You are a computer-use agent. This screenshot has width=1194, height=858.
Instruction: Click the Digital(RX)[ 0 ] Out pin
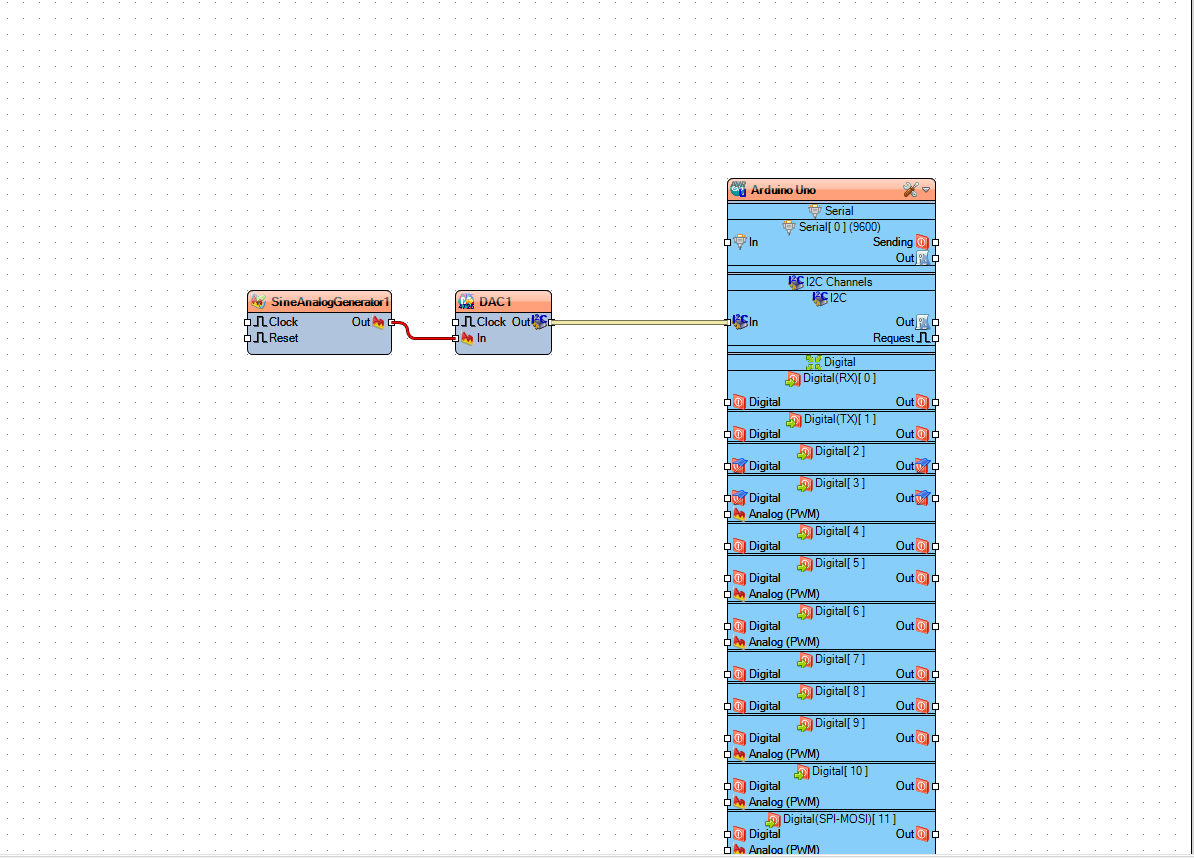click(x=936, y=402)
